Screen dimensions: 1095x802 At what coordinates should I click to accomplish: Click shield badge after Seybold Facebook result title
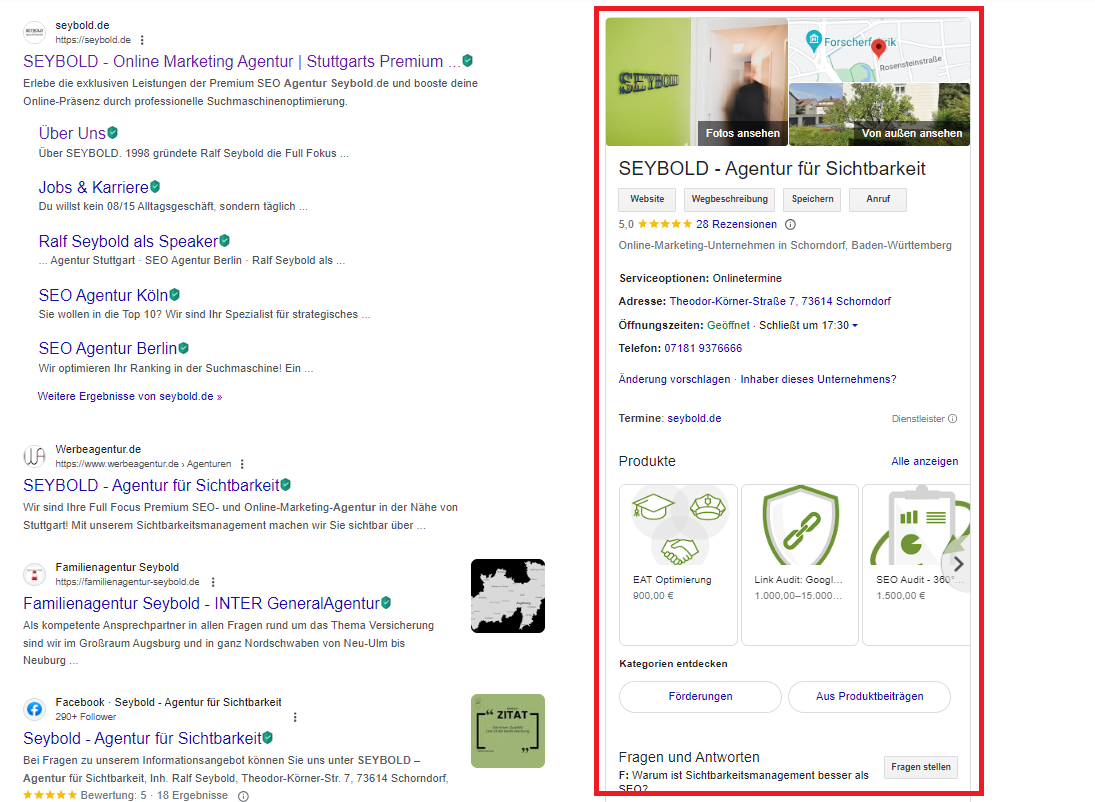click(267, 737)
